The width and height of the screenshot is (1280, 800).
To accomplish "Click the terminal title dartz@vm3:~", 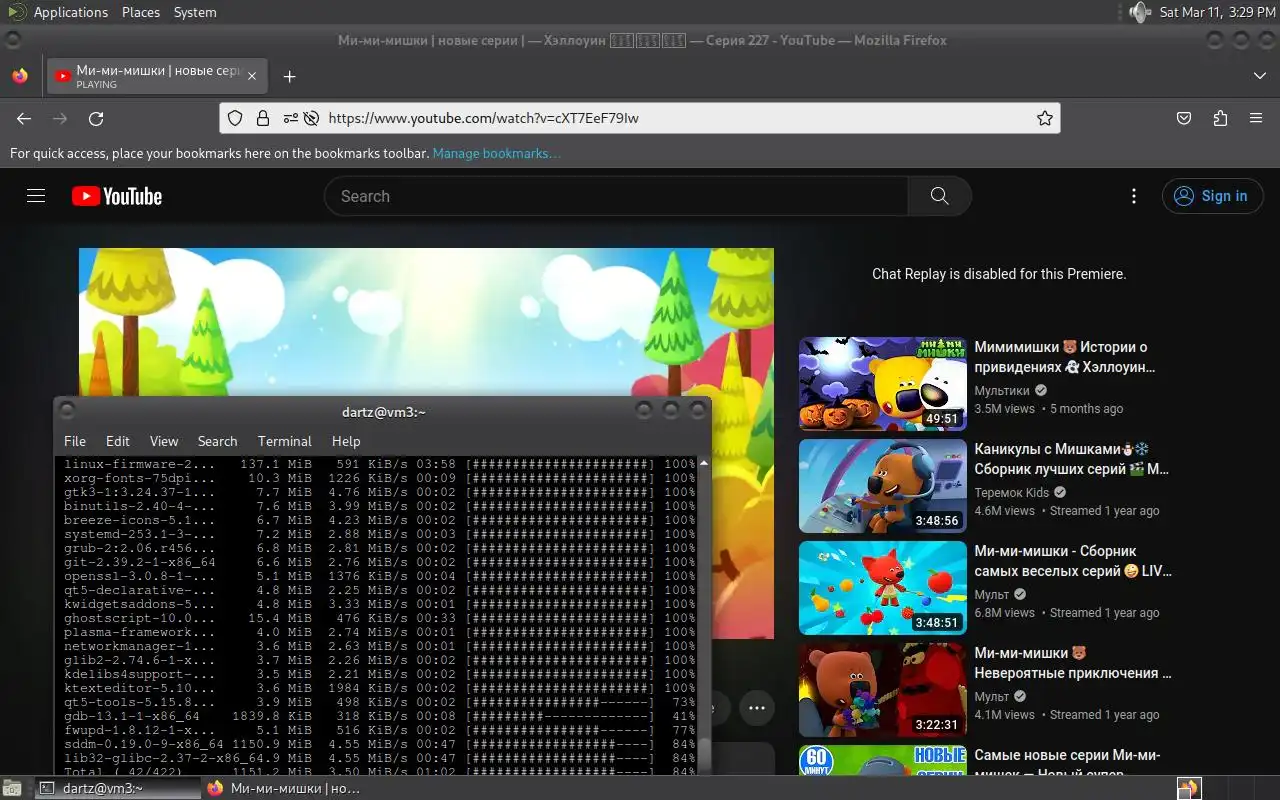I will [384, 411].
